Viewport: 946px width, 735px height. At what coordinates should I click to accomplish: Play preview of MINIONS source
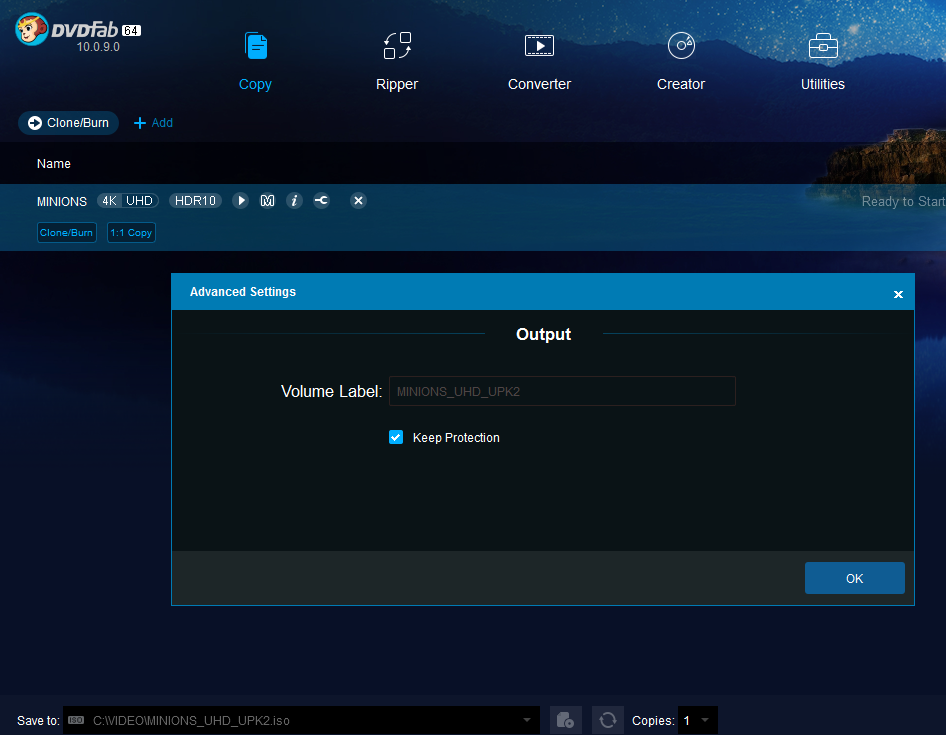(240, 201)
